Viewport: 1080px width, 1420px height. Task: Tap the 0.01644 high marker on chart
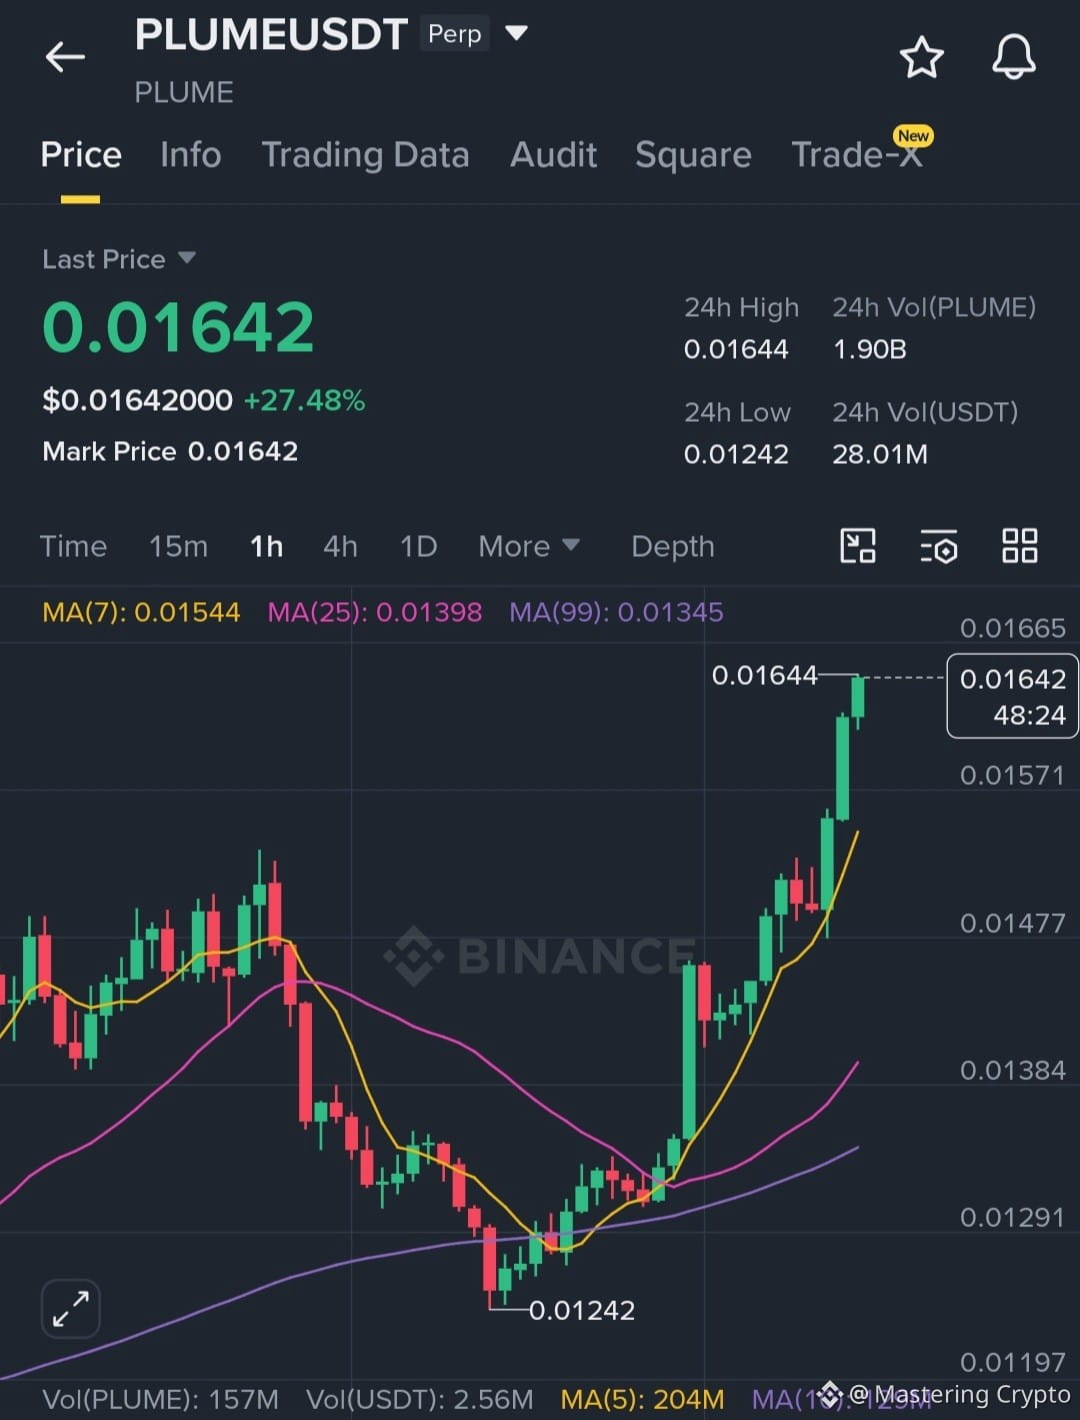click(764, 675)
